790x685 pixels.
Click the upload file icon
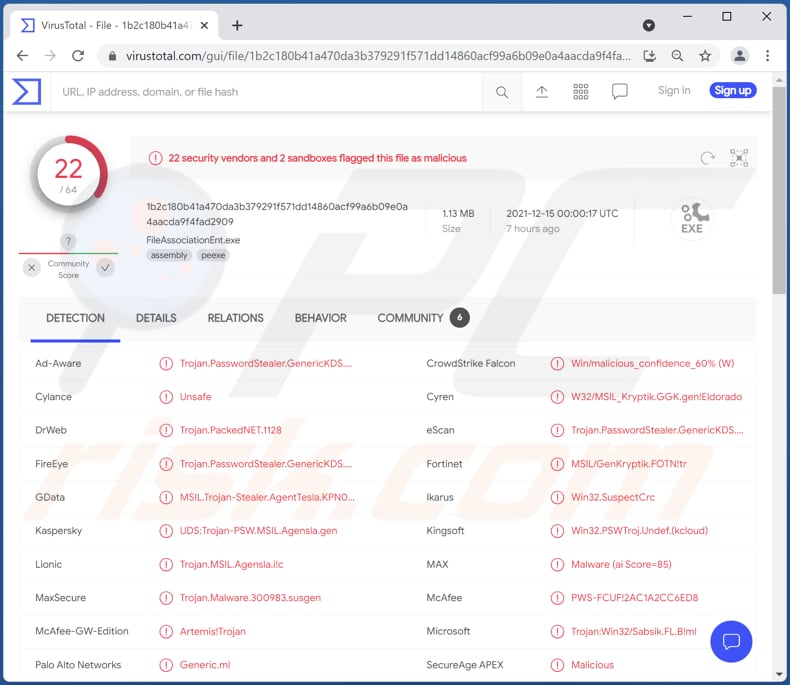542,92
